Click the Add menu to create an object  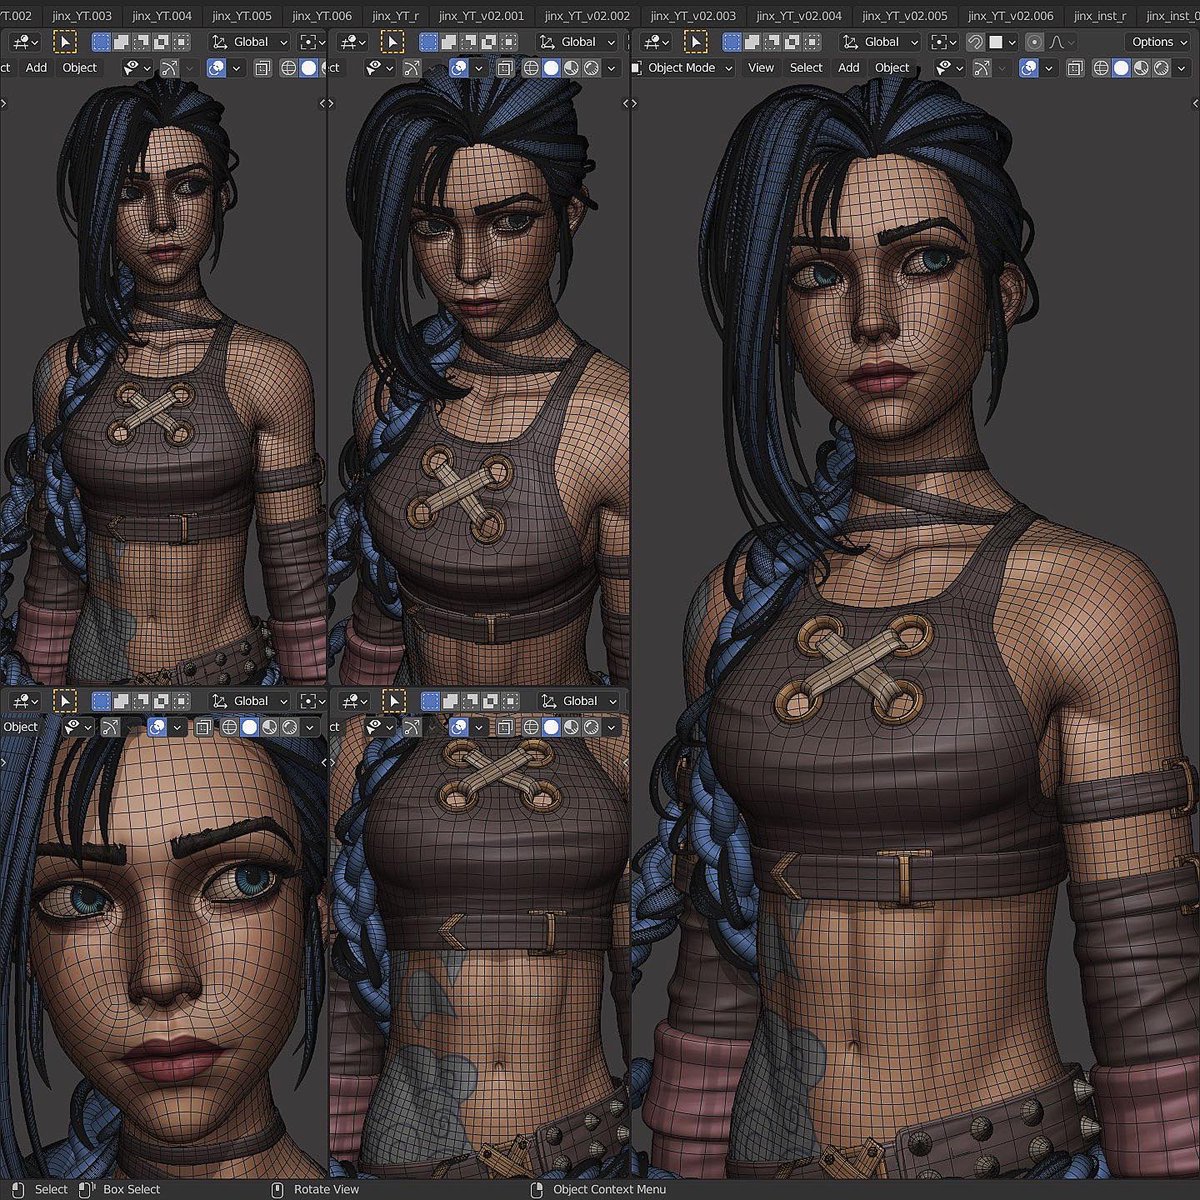[x=848, y=67]
